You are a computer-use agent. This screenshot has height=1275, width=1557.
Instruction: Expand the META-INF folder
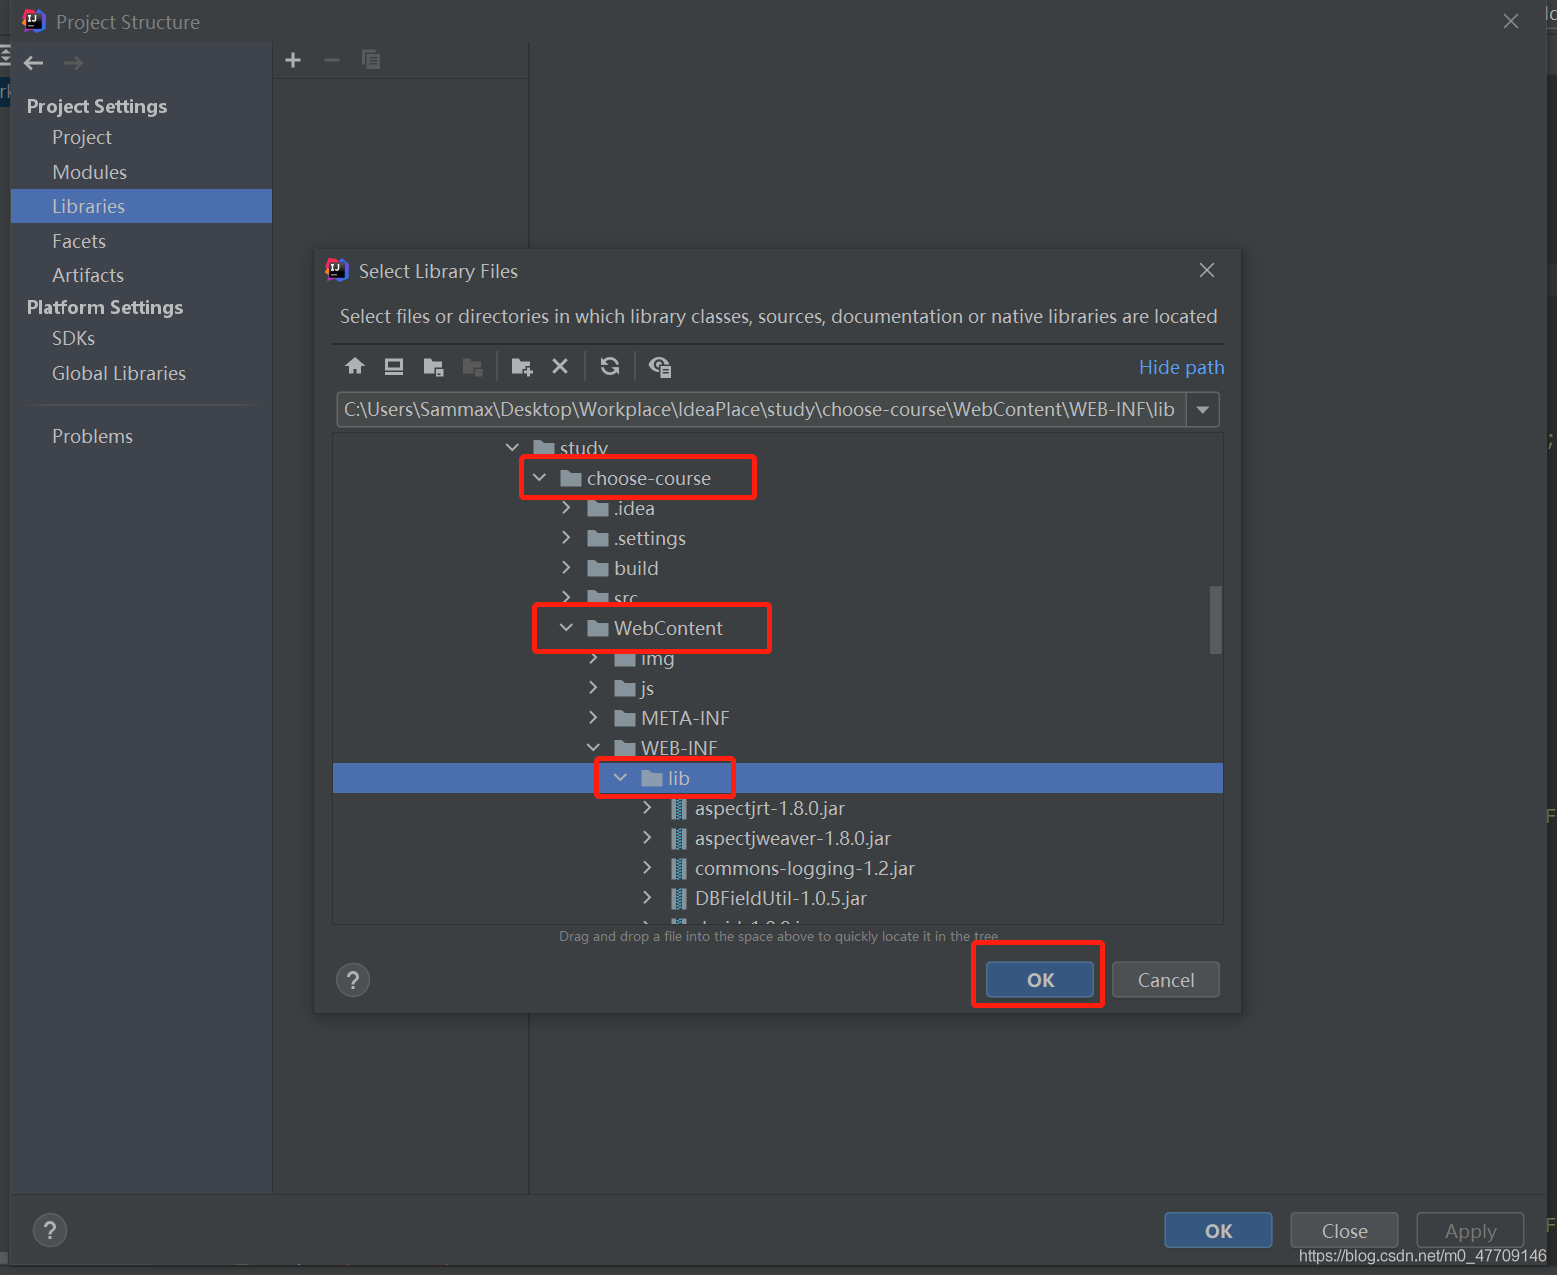[x=594, y=718]
